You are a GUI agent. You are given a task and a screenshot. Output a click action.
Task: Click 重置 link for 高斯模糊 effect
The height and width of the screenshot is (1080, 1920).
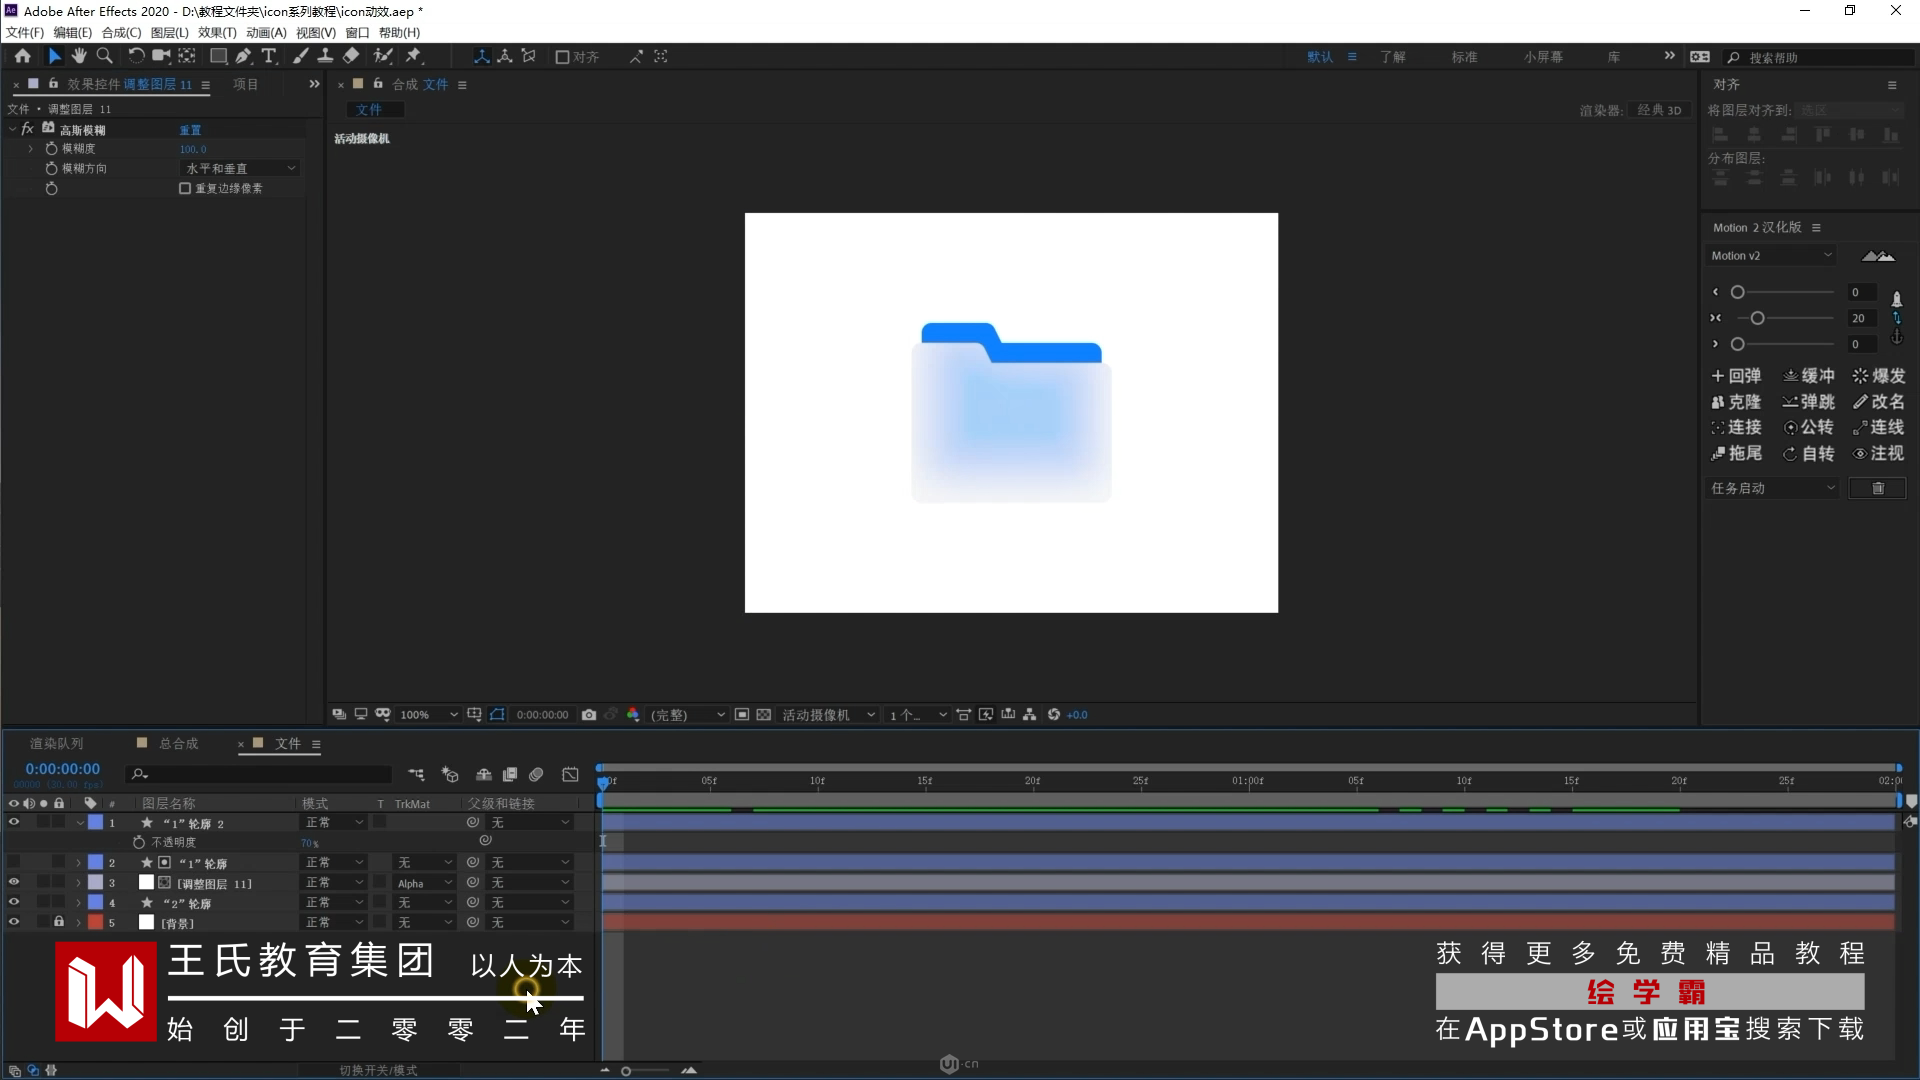(190, 130)
